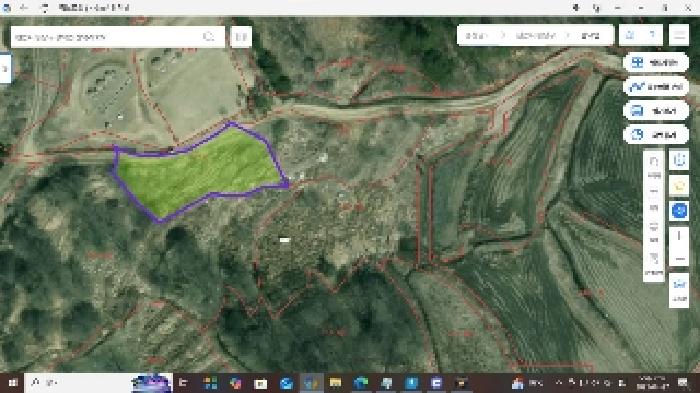Image resolution: width=700 pixels, height=393 pixels.
Task: Select the bottom tool in the vertical map tool strip
Action: tap(654, 263)
